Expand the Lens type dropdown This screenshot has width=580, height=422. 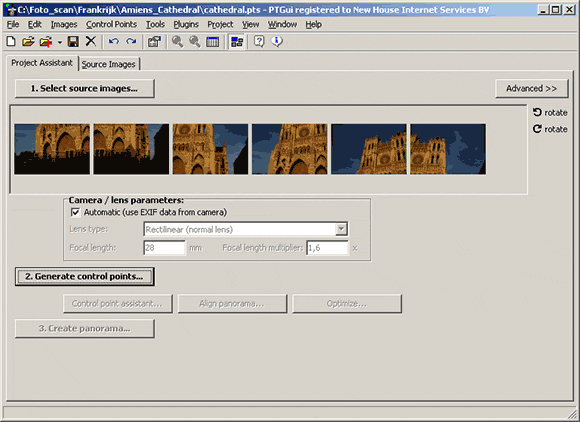pyautogui.click(x=341, y=229)
